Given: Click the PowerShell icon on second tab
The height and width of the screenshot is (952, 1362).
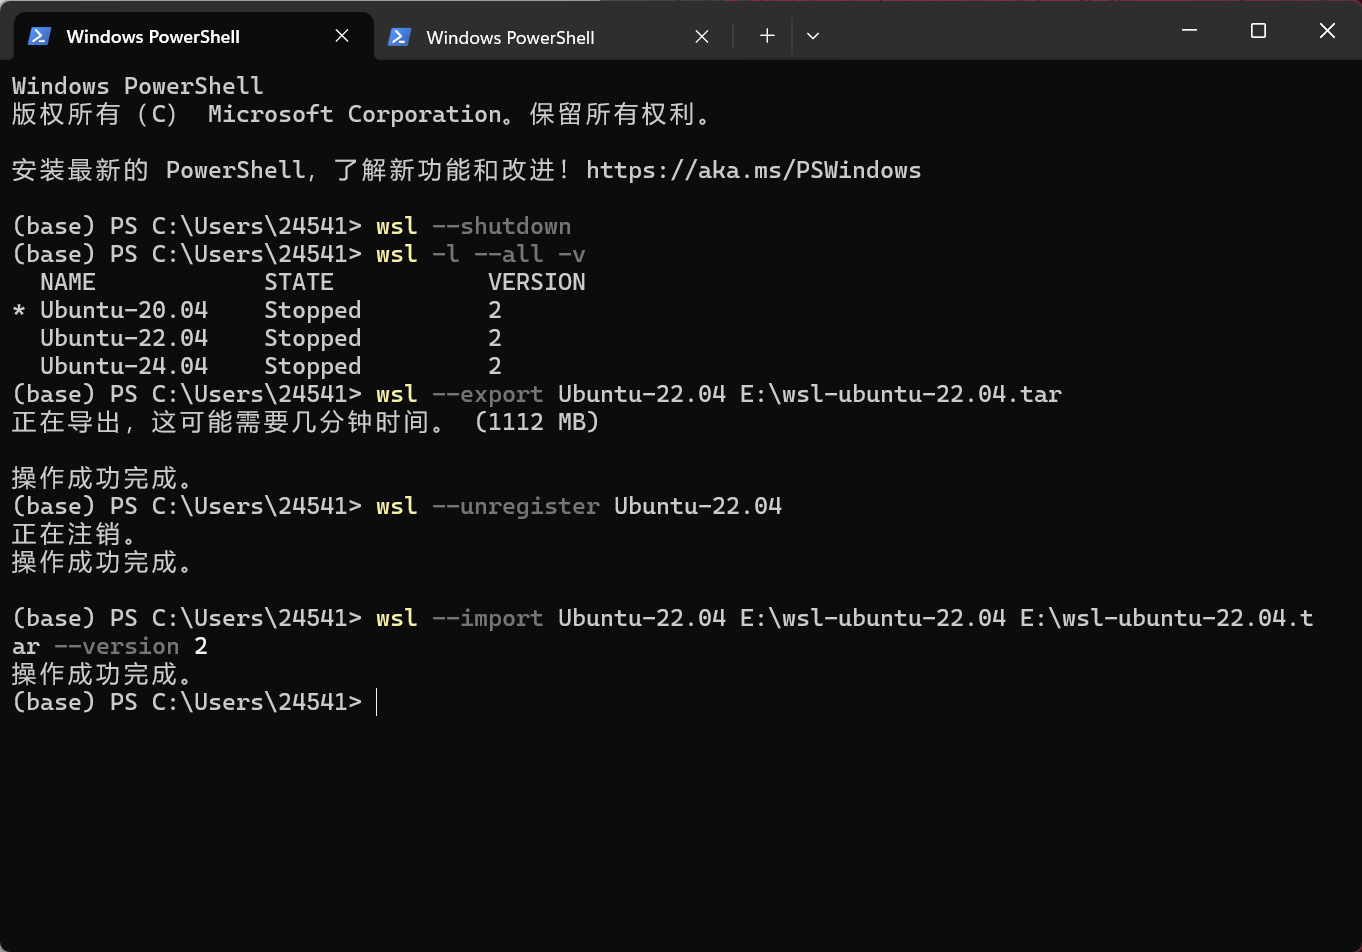Looking at the screenshot, I should (399, 37).
